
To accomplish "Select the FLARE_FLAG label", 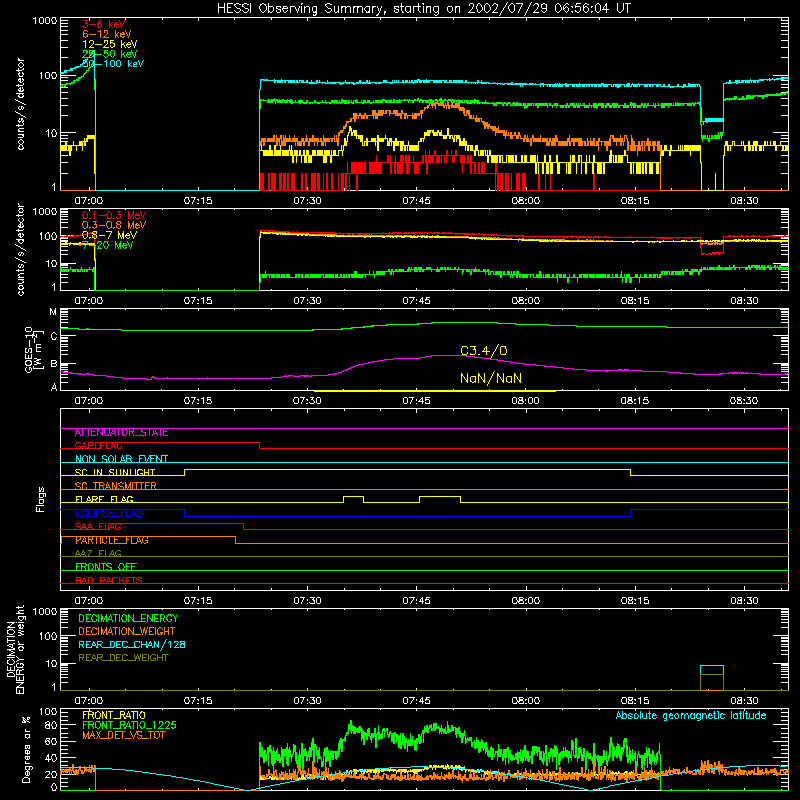I will tap(104, 499).
